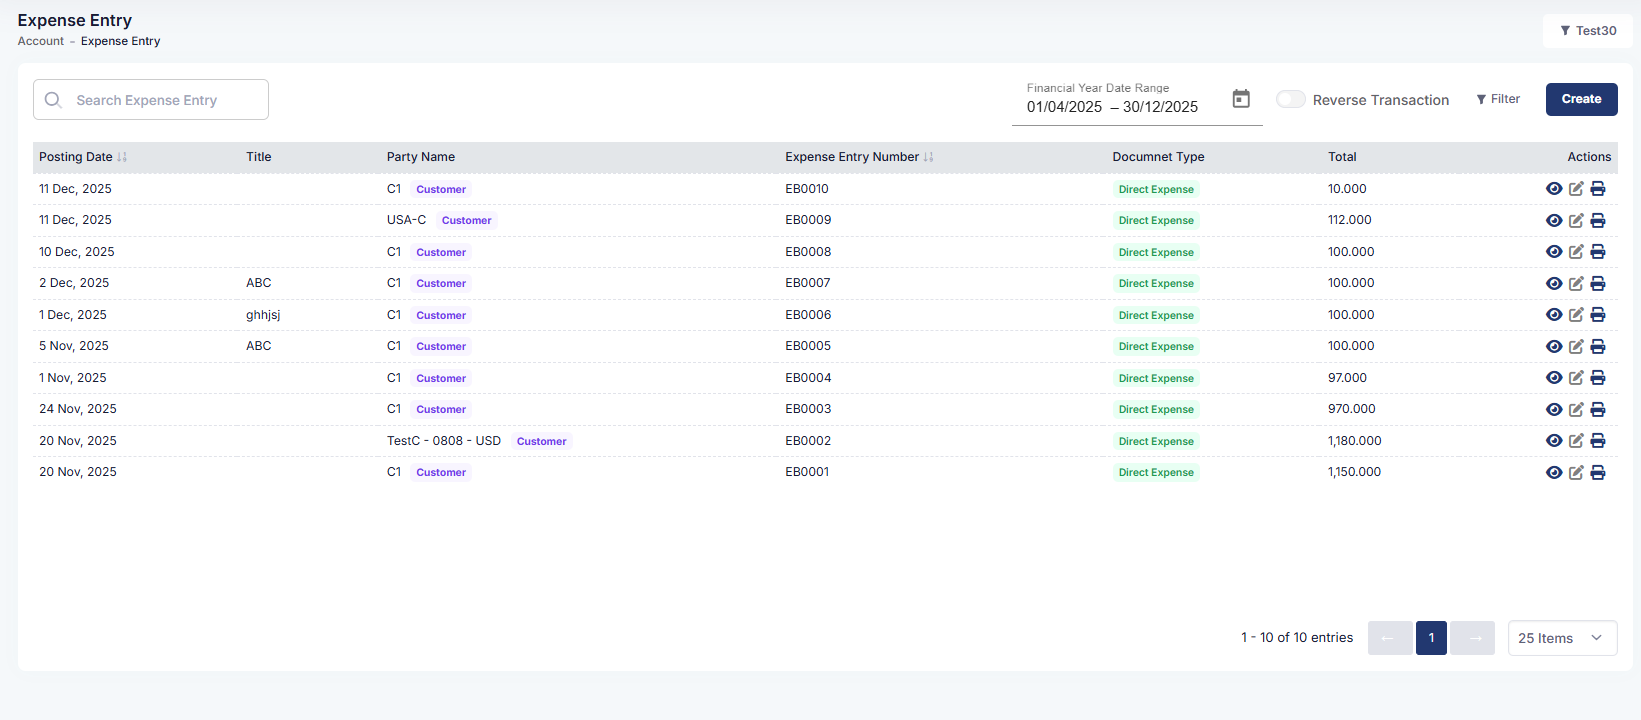Screen dimensions: 1641x720
Task: Open the calendar date range picker
Action: pos(1241,99)
